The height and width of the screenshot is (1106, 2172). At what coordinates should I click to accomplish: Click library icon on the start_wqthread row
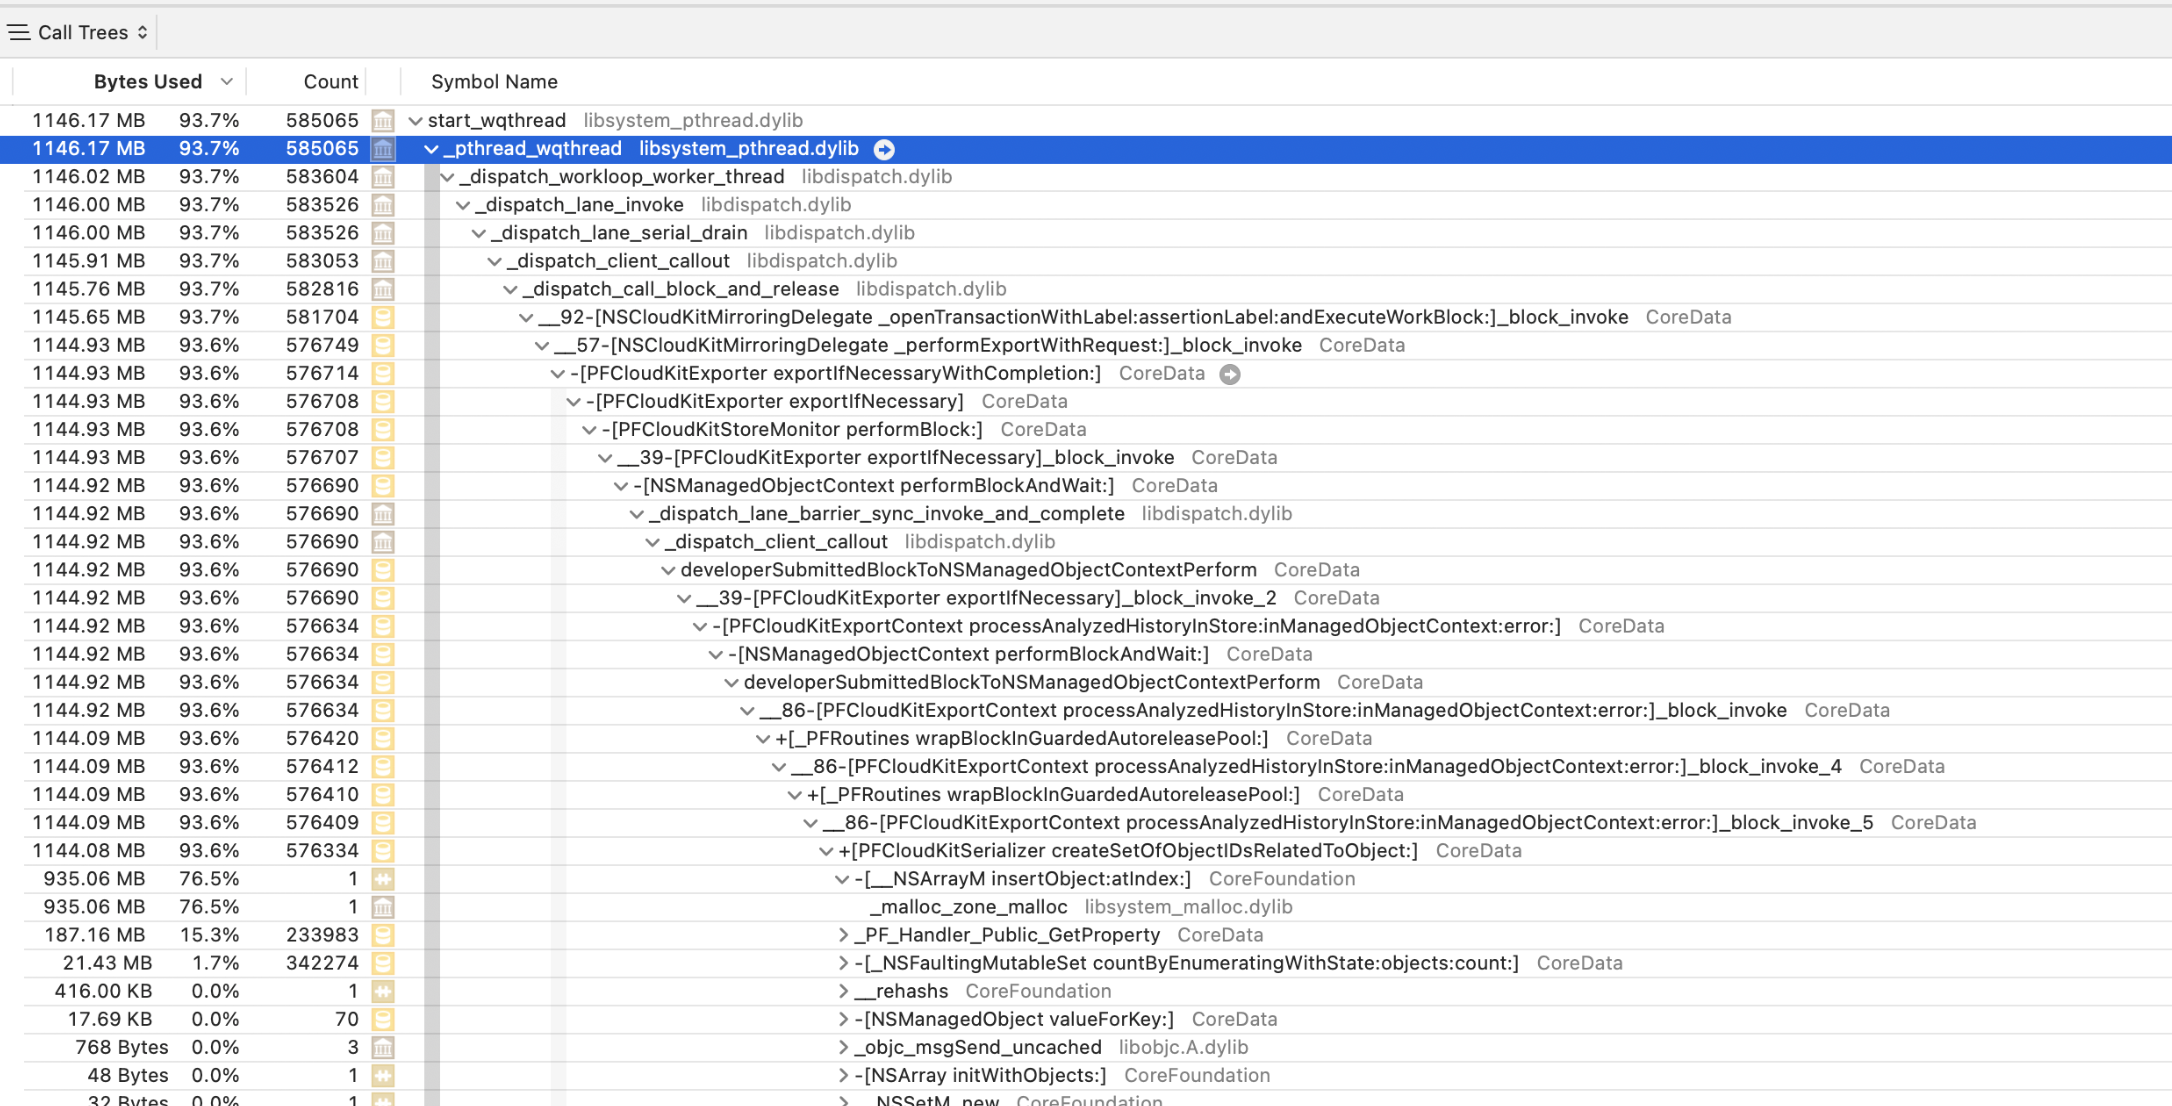point(382,121)
